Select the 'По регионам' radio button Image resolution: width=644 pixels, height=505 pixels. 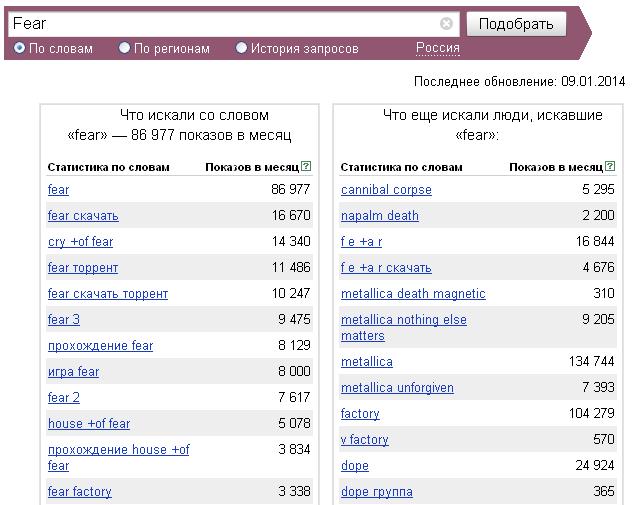pyautogui.click(x=124, y=48)
